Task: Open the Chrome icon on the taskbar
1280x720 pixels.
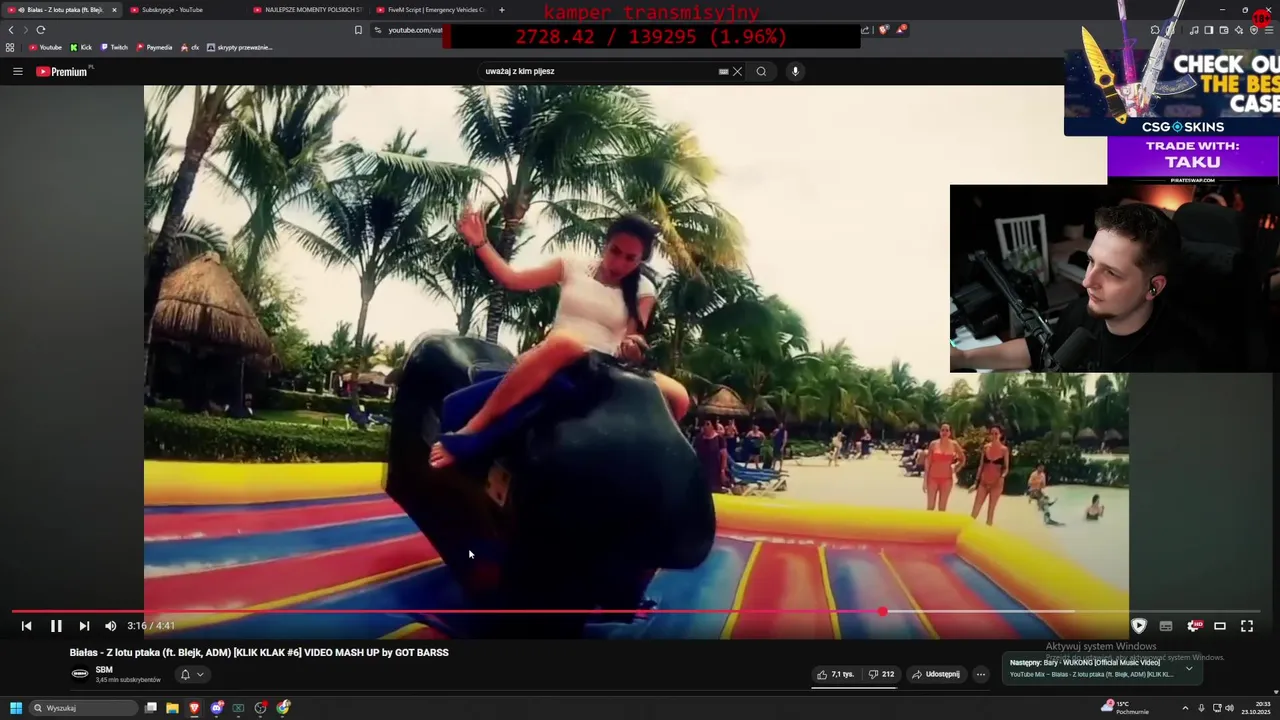Action: [x=283, y=708]
